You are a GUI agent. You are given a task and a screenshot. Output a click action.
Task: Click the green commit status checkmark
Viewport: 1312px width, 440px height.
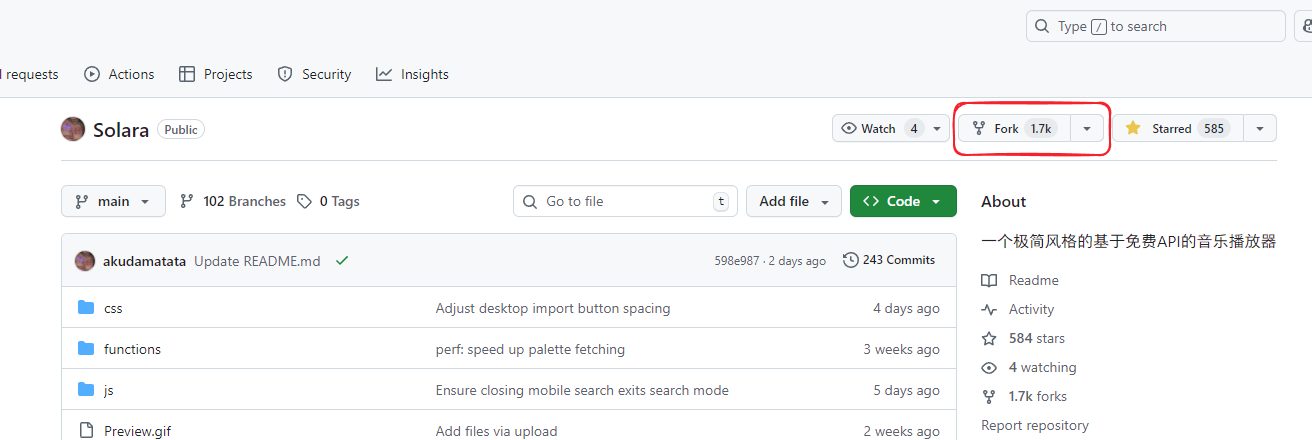[x=342, y=261]
